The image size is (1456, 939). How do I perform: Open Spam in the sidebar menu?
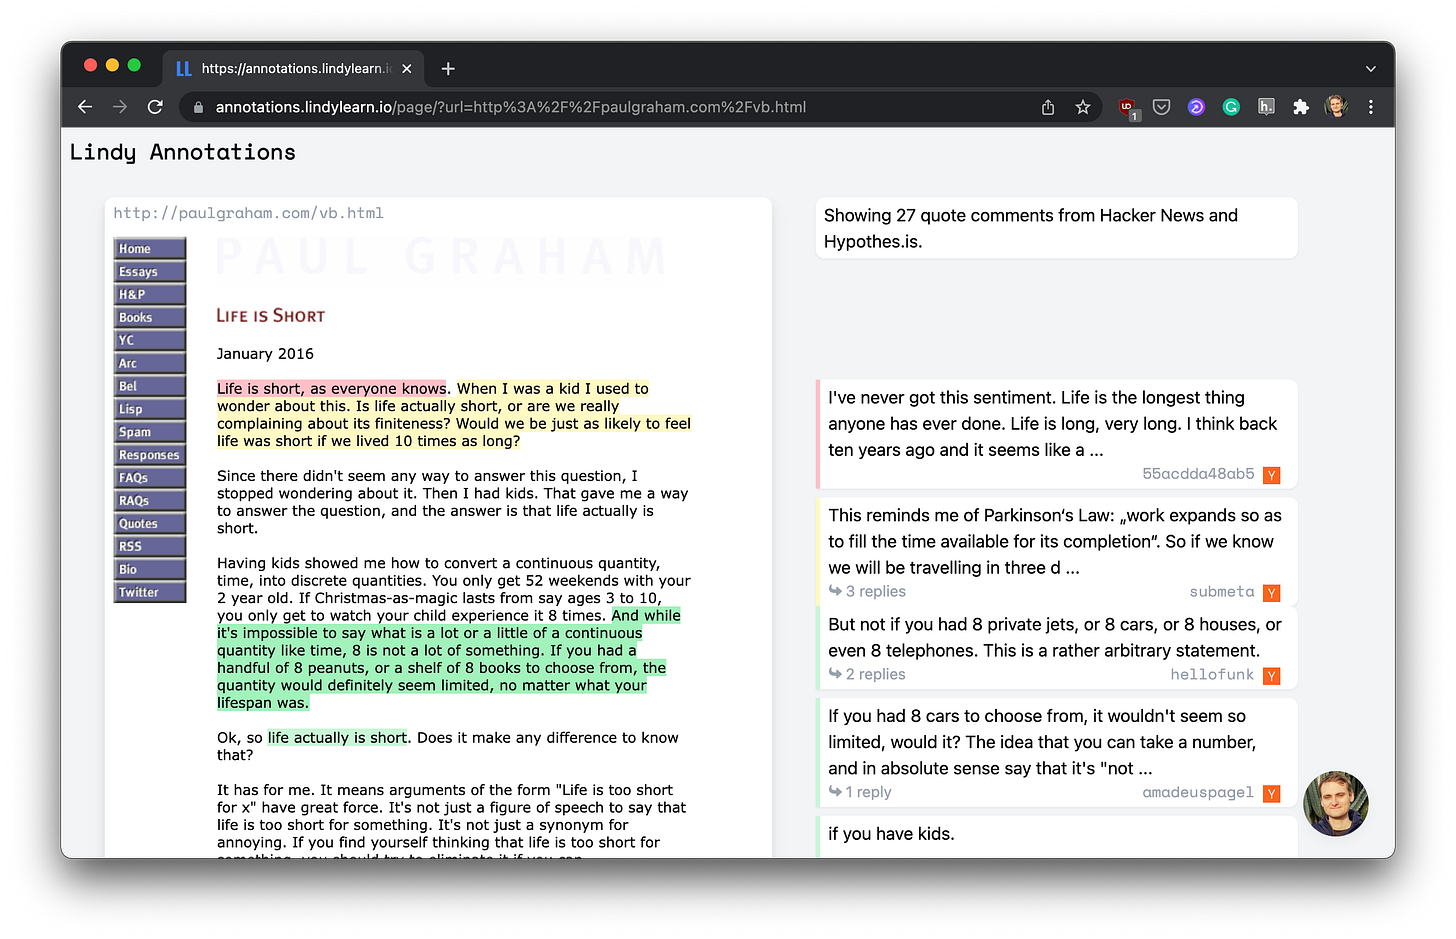coord(150,432)
